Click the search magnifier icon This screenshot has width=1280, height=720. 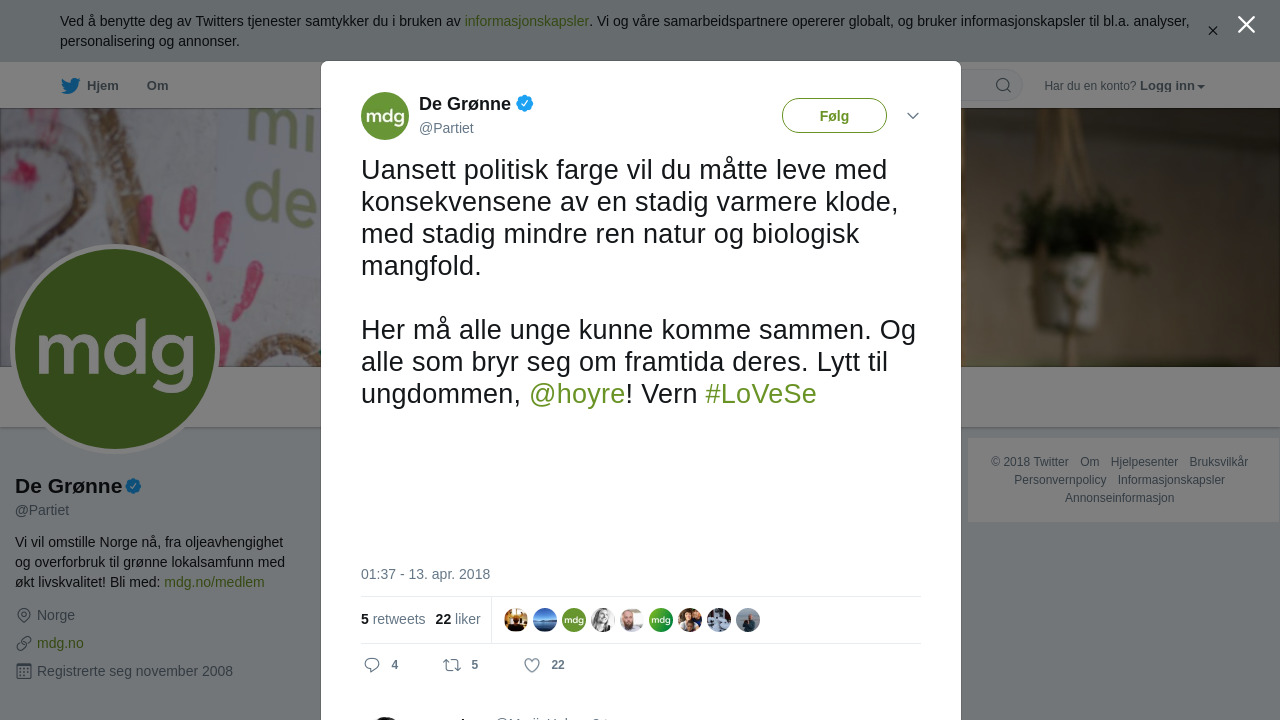point(1003,85)
